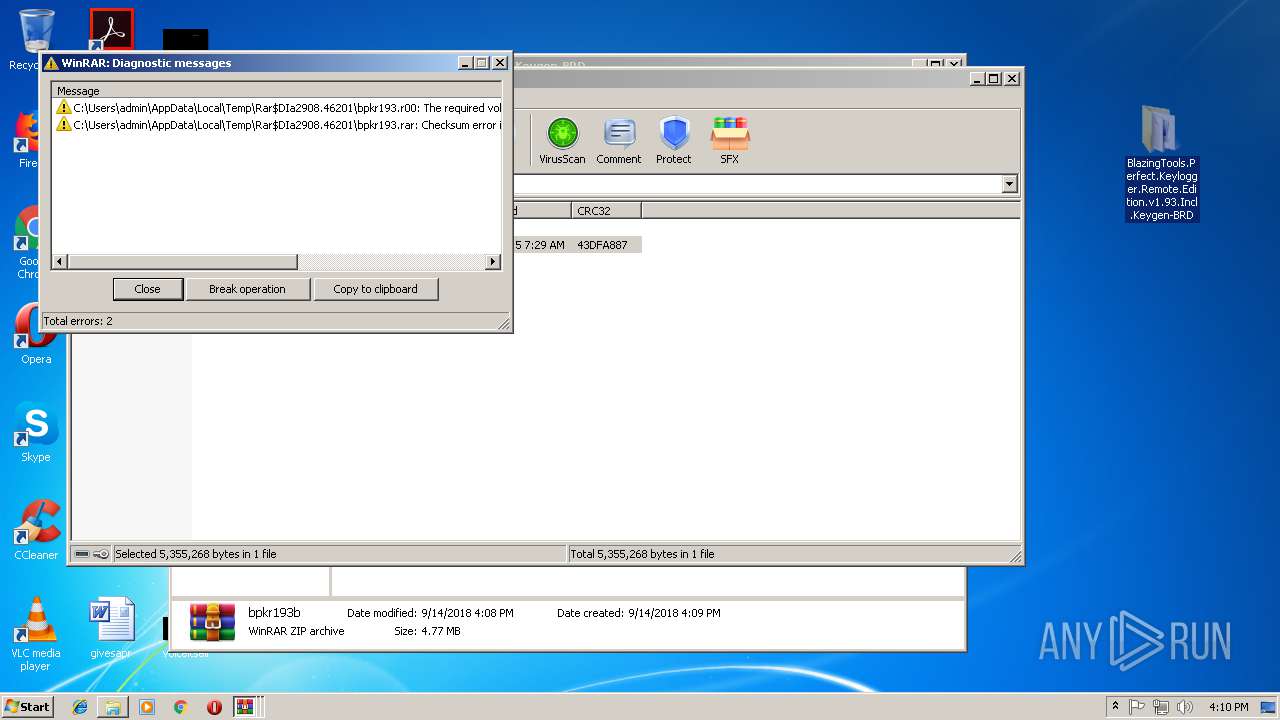Image resolution: width=1280 pixels, height=720 pixels.
Task: Click the 4:10 PM system clock
Action: point(1228,707)
